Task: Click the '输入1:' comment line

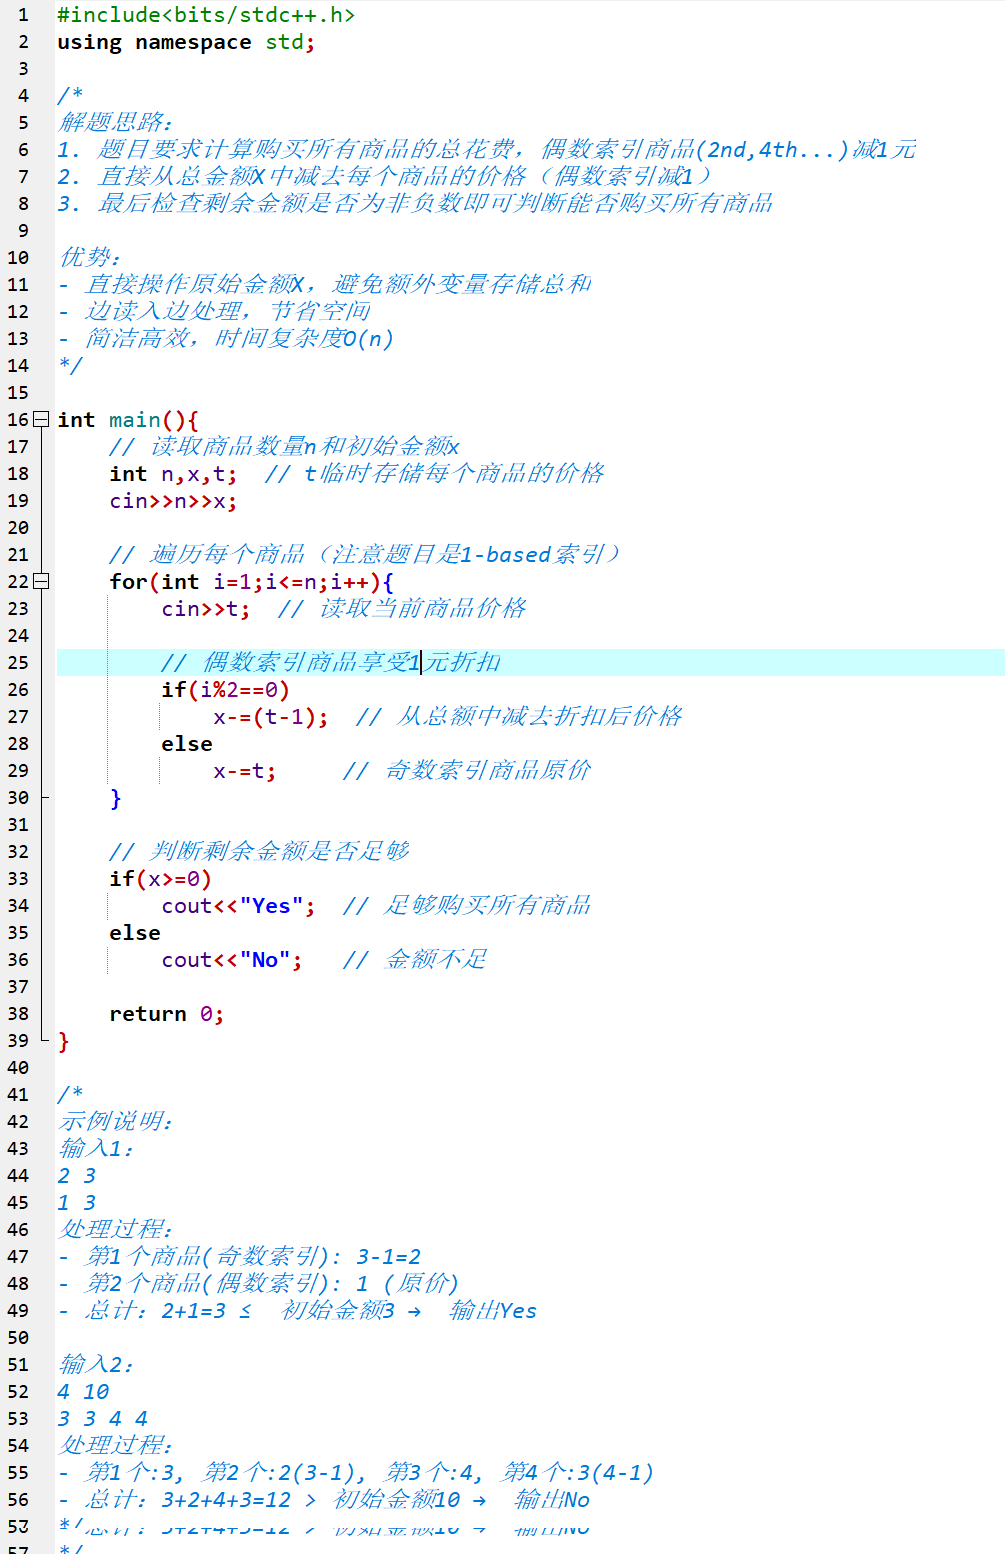Action: (96, 1148)
